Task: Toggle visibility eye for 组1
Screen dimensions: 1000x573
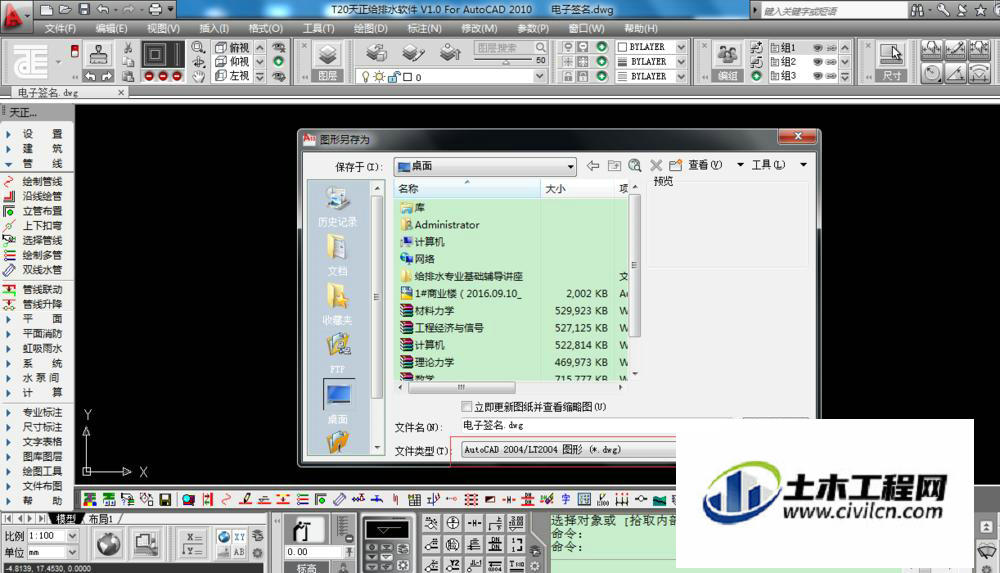Action: 818,48
